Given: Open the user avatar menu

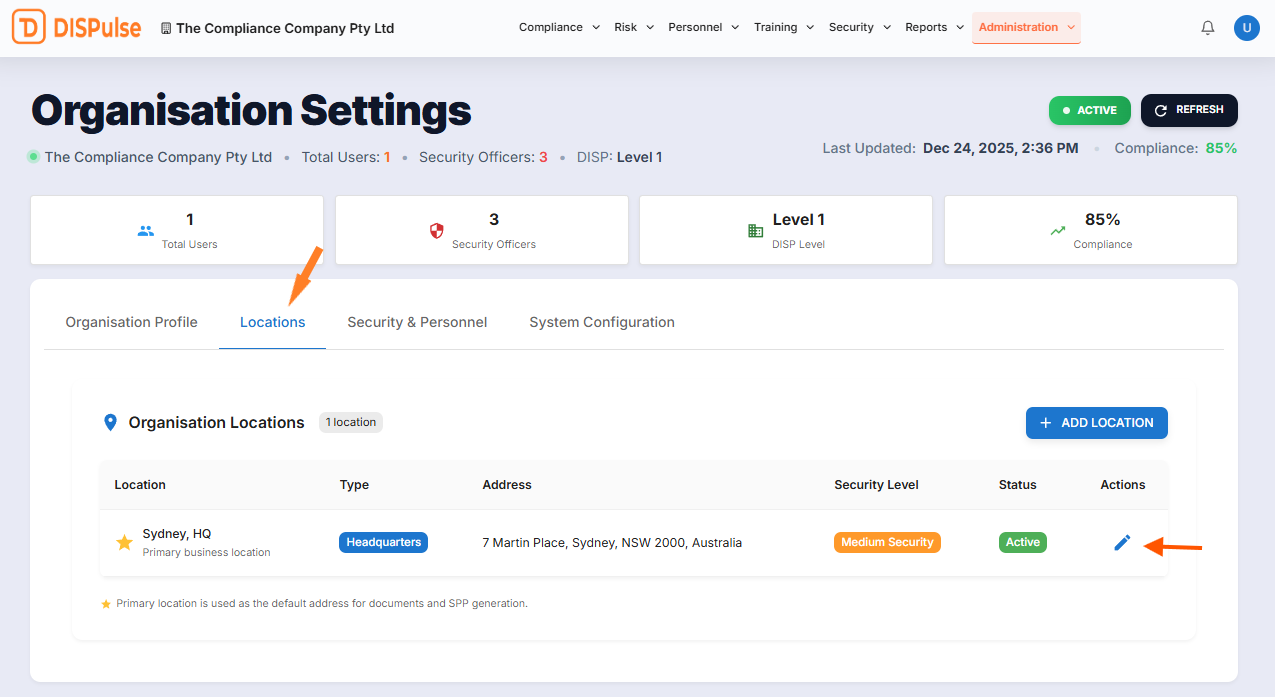Looking at the screenshot, I should [1246, 28].
